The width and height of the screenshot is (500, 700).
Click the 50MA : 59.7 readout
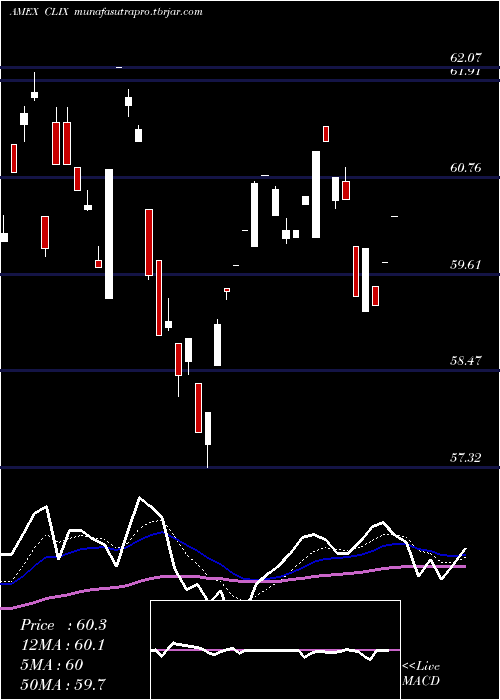point(63,684)
